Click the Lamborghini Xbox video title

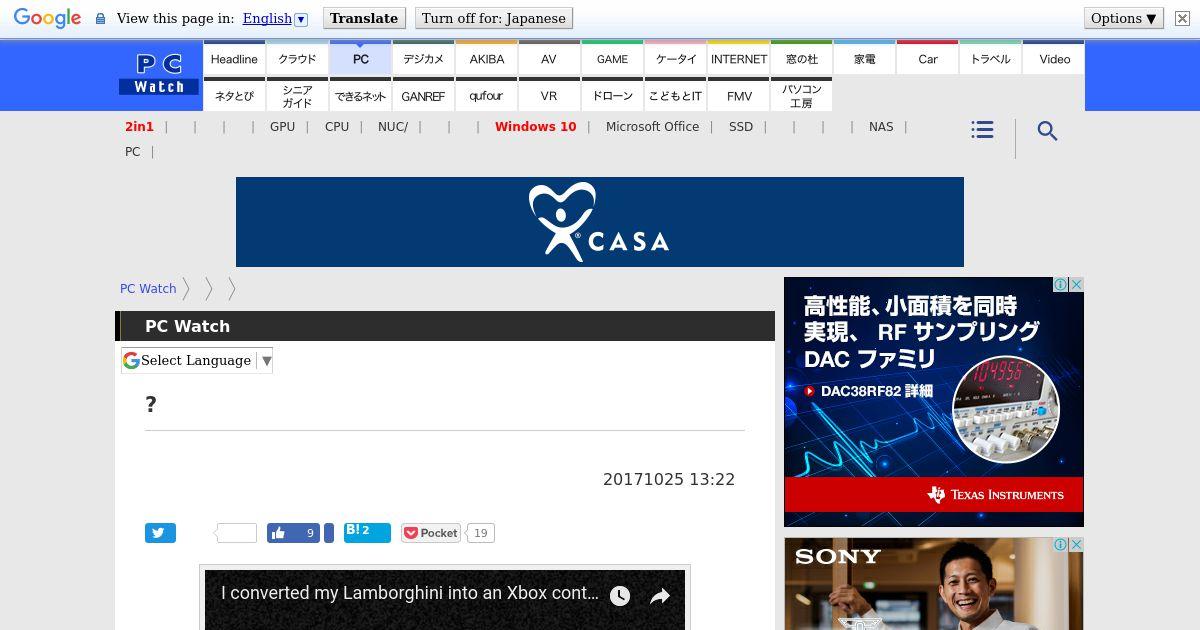point(410,593)
